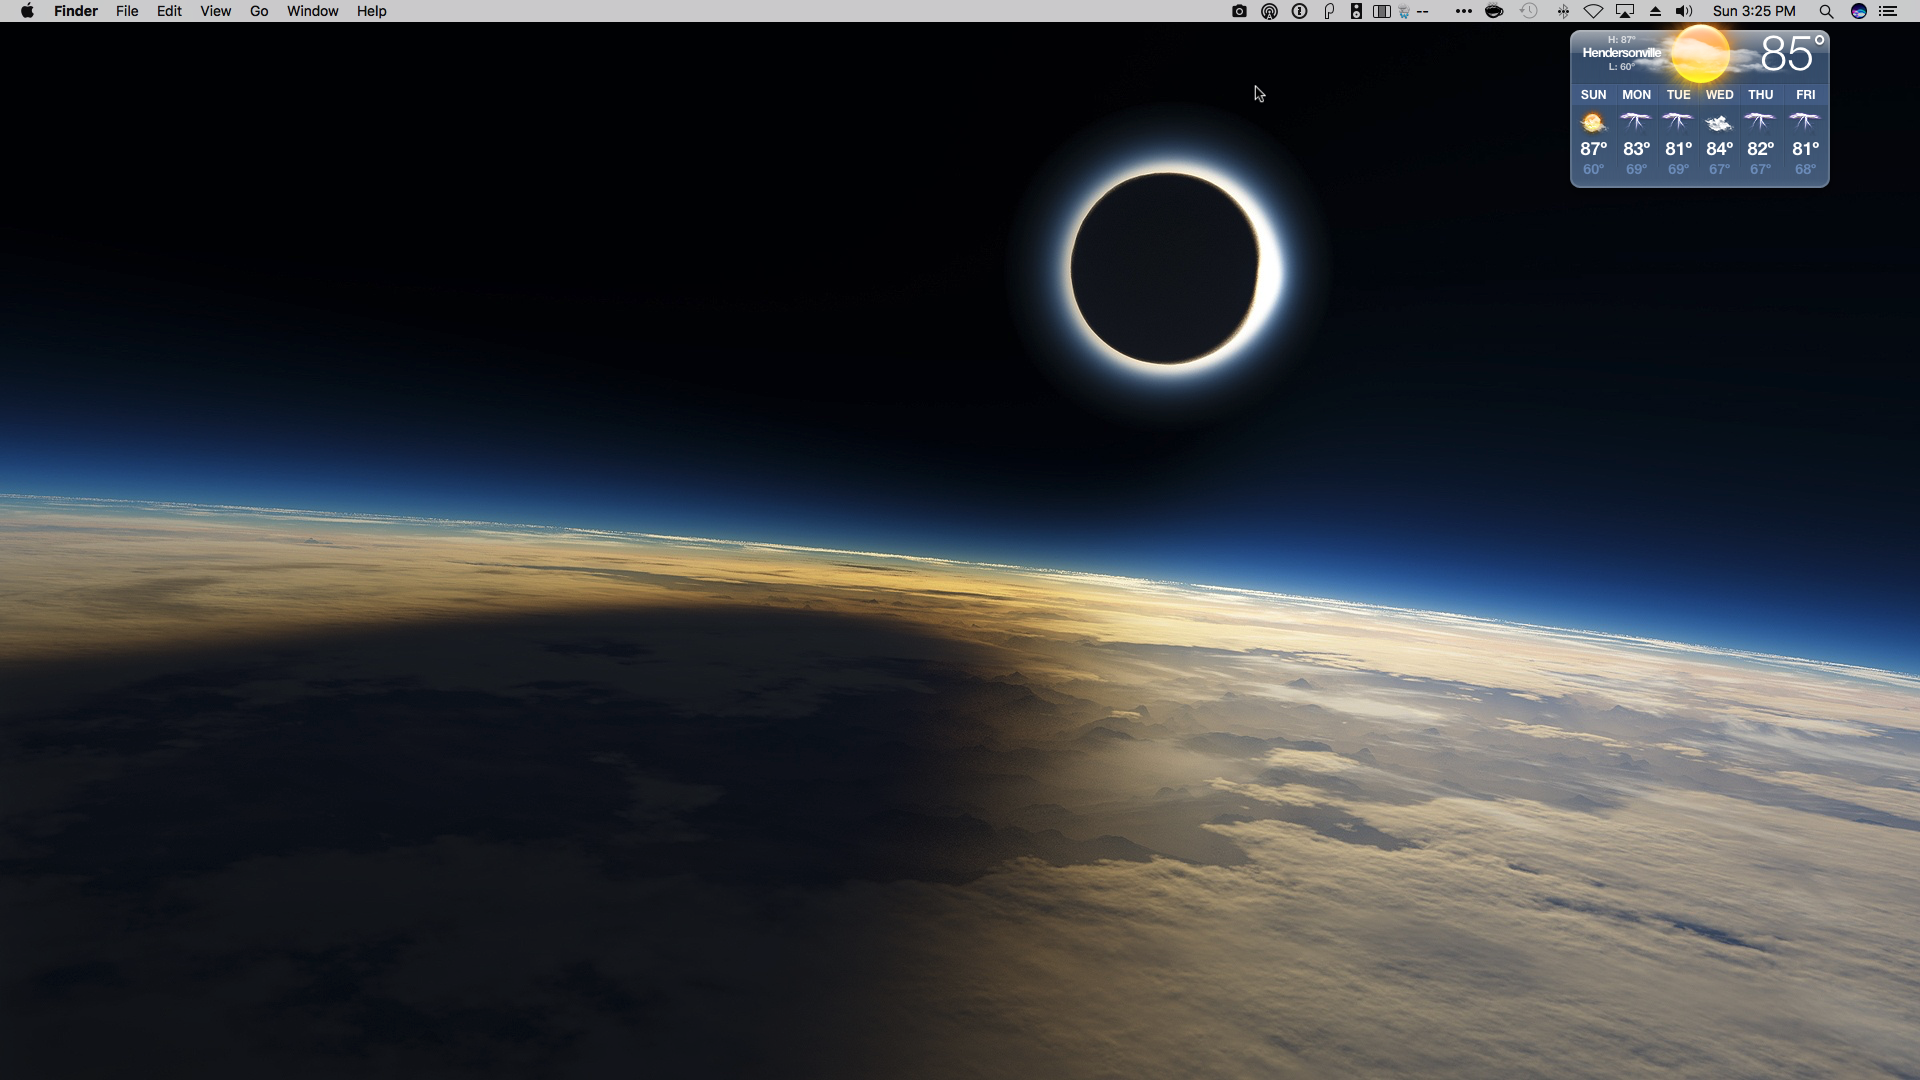This screenshot has height=1080, width=1920.
Task: Open the Go menu
Action: point(259,11)
